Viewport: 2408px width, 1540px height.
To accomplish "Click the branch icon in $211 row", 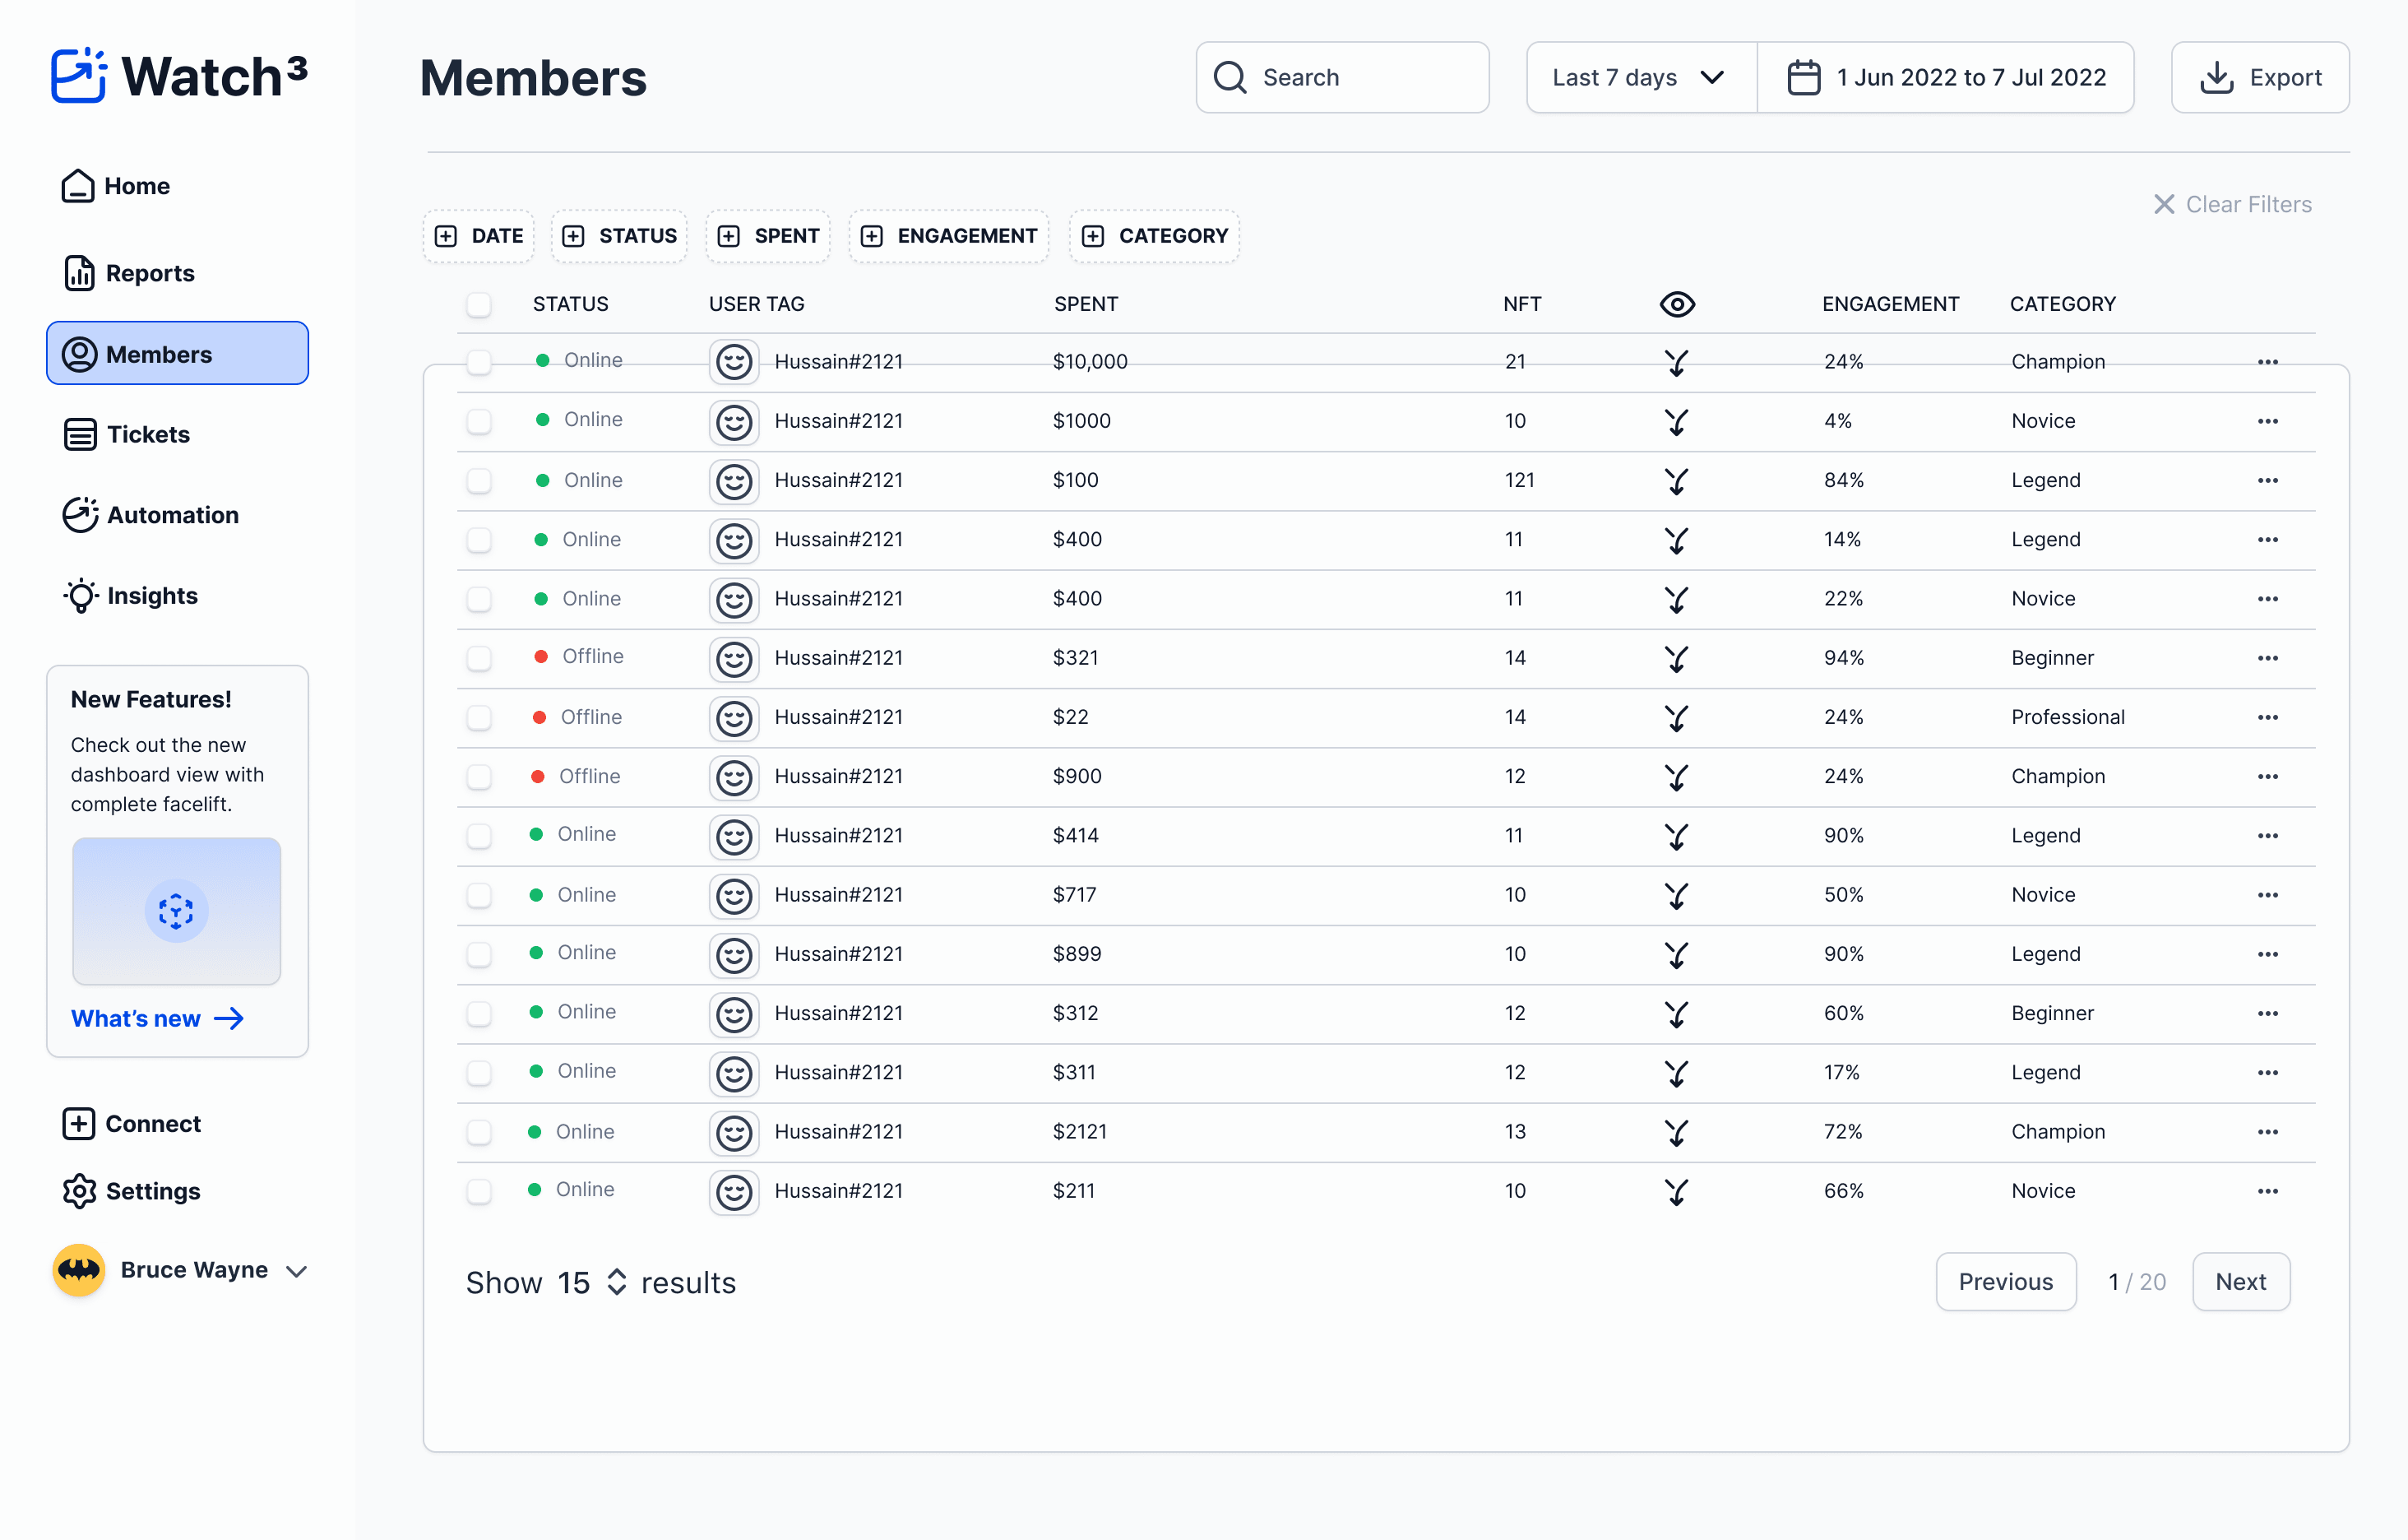I will click(x=1677, y=1191).
